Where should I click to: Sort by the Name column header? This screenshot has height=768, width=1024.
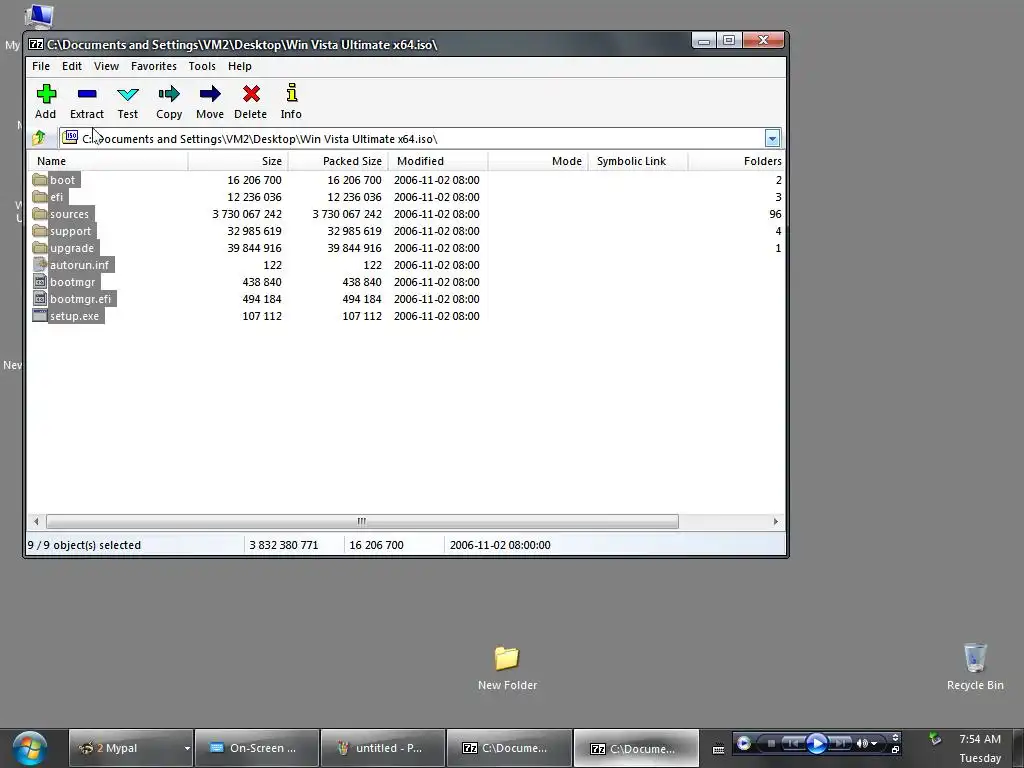(x=108, y=161)
